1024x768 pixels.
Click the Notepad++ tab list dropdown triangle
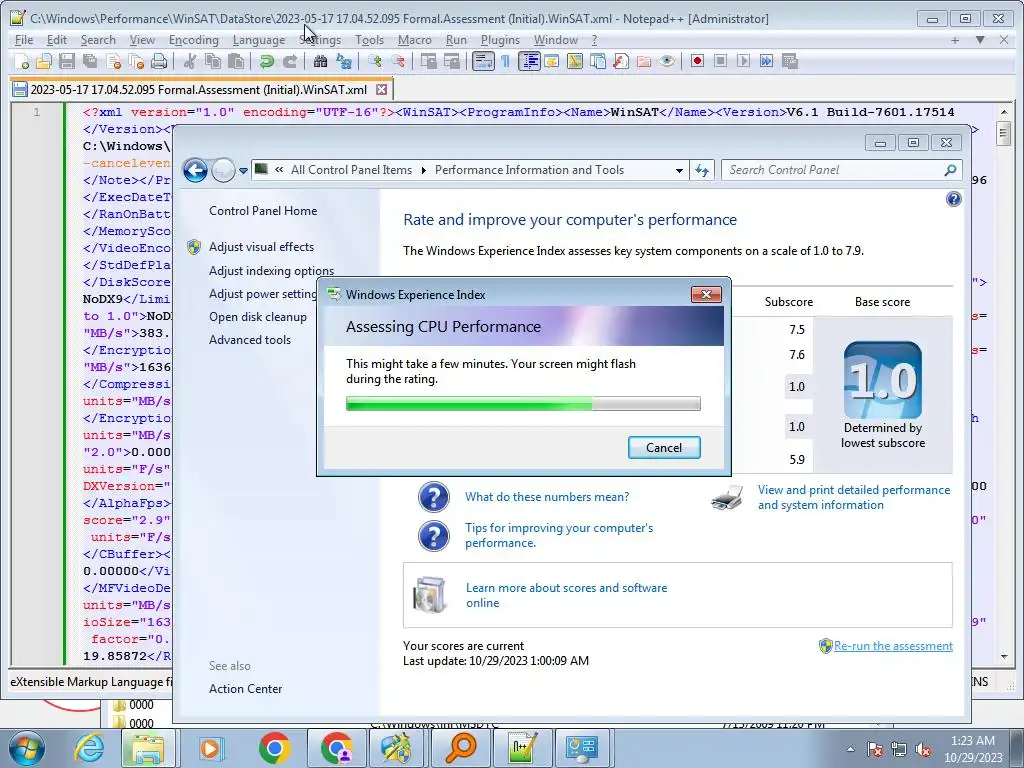[980, 40]
